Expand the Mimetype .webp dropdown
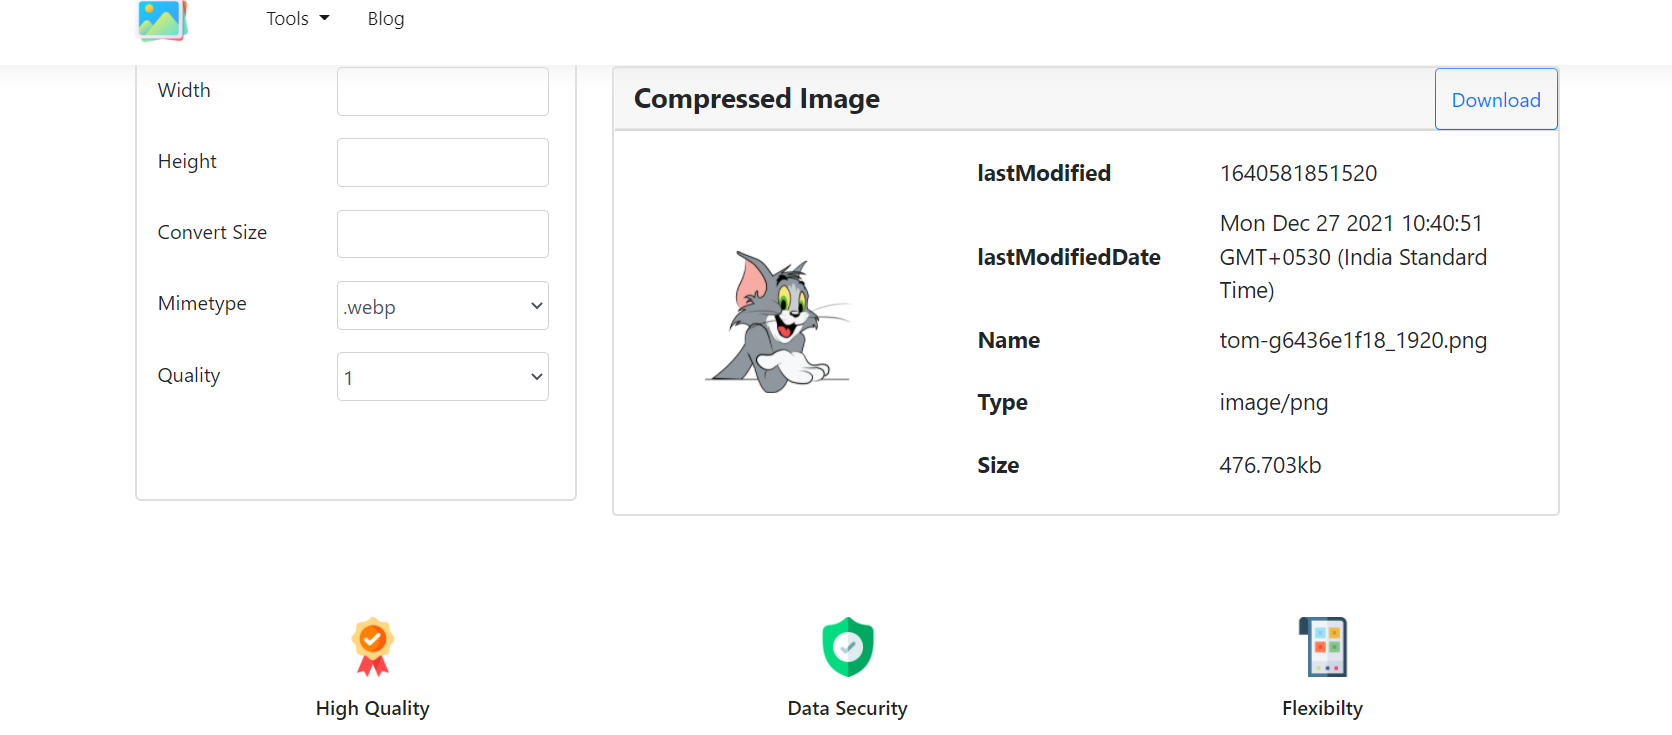 [443, 306]
